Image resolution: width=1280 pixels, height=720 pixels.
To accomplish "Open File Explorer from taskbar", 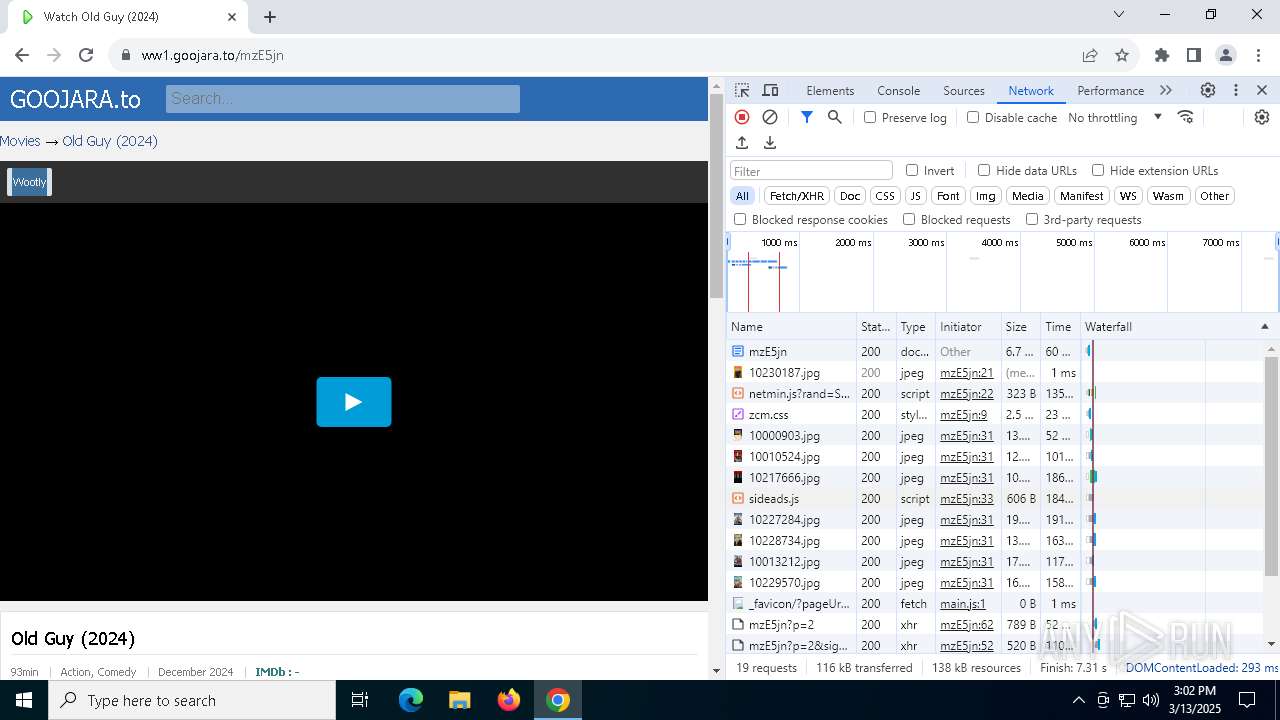I will pyautogui.click(x=459, y=700).
